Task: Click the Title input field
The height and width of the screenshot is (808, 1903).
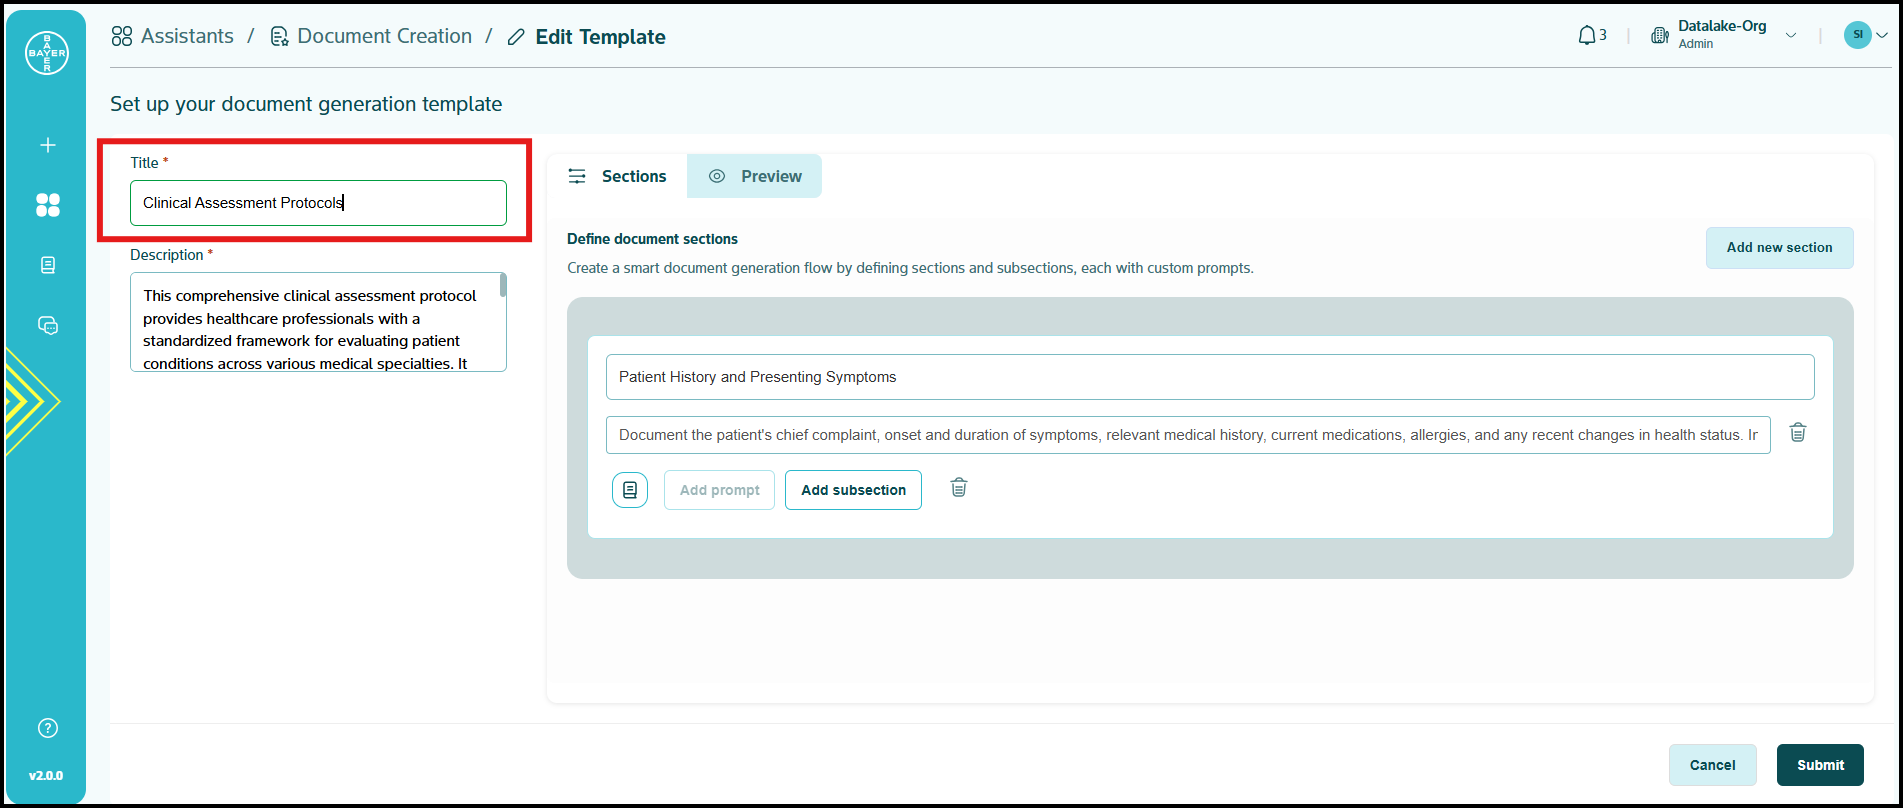Action: click(x=318, y=203)
